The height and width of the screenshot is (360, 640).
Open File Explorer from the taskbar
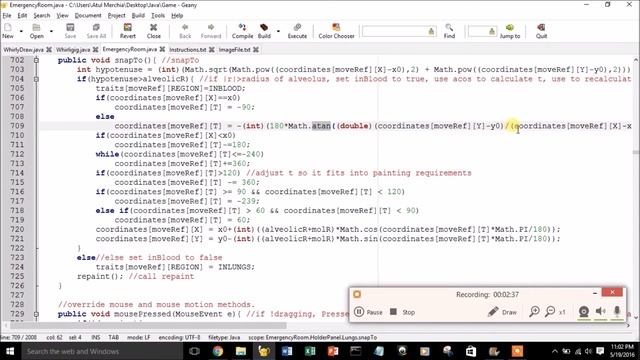[241, 351]
